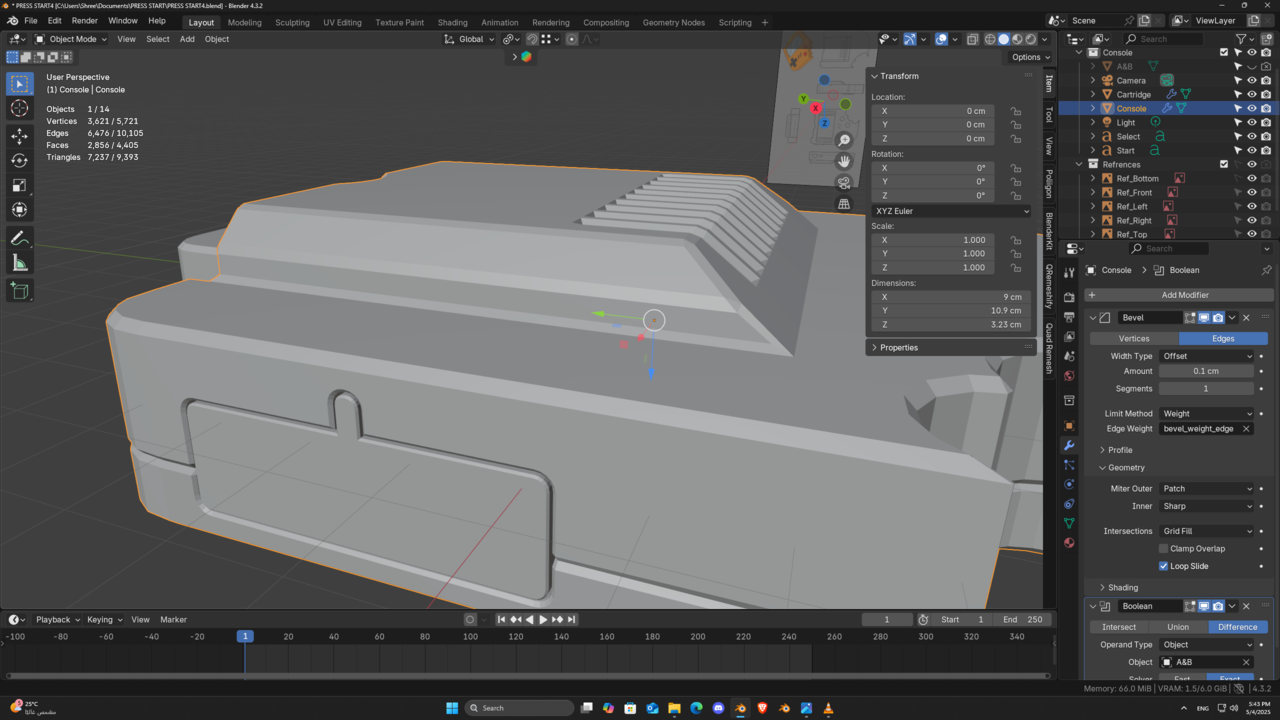Select the Rotate tool
The height and width of the screenshot is (720, 1280).
coord(19,160)
